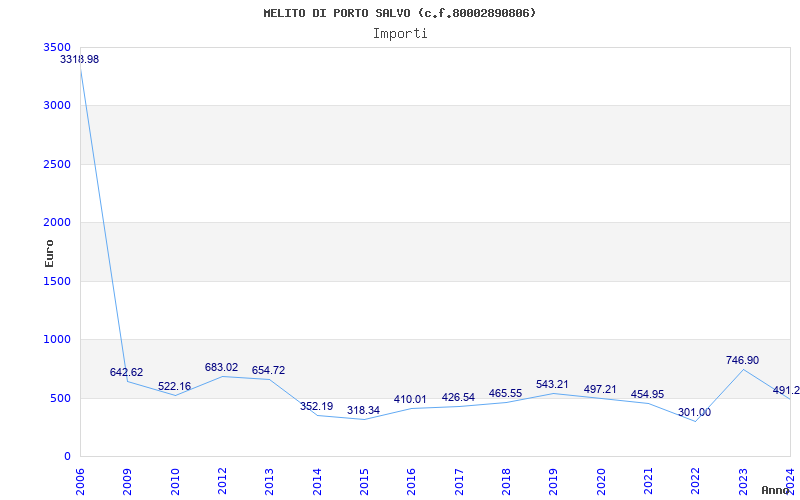The width and height of the screenshot is (800, 500).
Task: Click the y-axis tick 3500
Action: pyautogui.click(x=58, y=47)
